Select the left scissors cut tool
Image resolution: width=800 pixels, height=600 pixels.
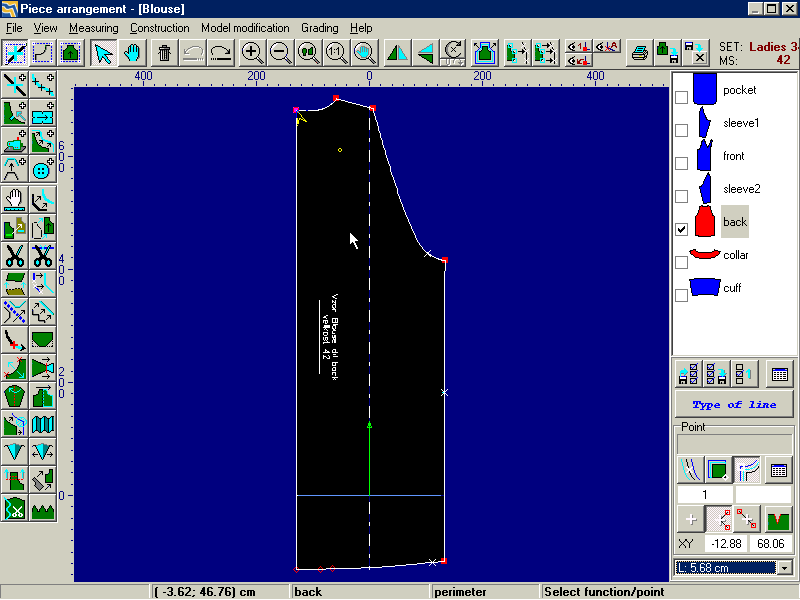coord(15,255)
